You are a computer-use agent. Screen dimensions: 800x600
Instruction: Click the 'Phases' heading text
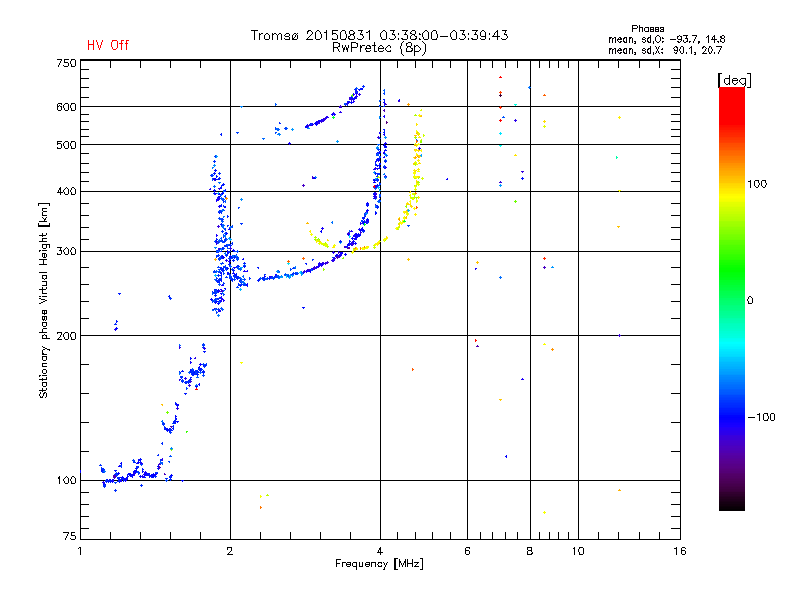click(647, 29)
